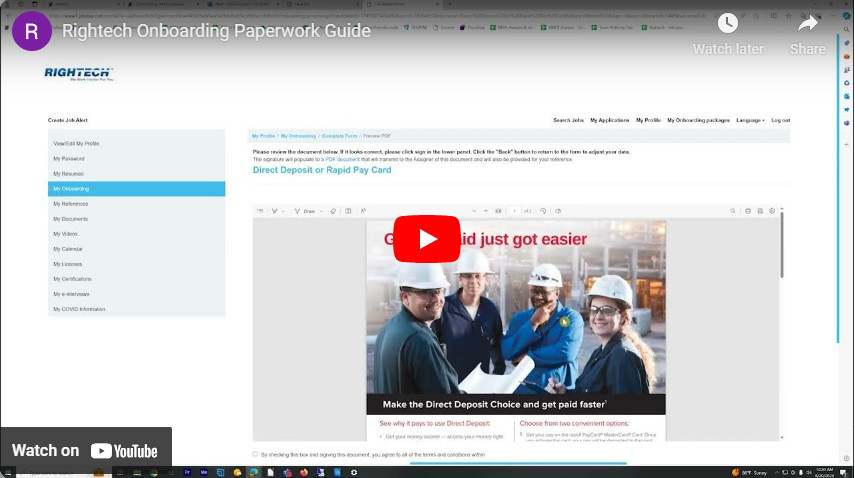855x478 pixels.
Task: Click Watch on YouTube
Action: tap(85, 451)
